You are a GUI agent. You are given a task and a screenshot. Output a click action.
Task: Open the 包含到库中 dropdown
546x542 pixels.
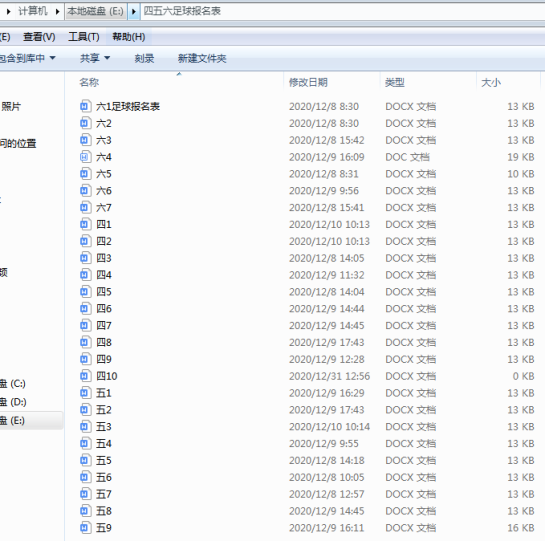(x=28, y=58)
